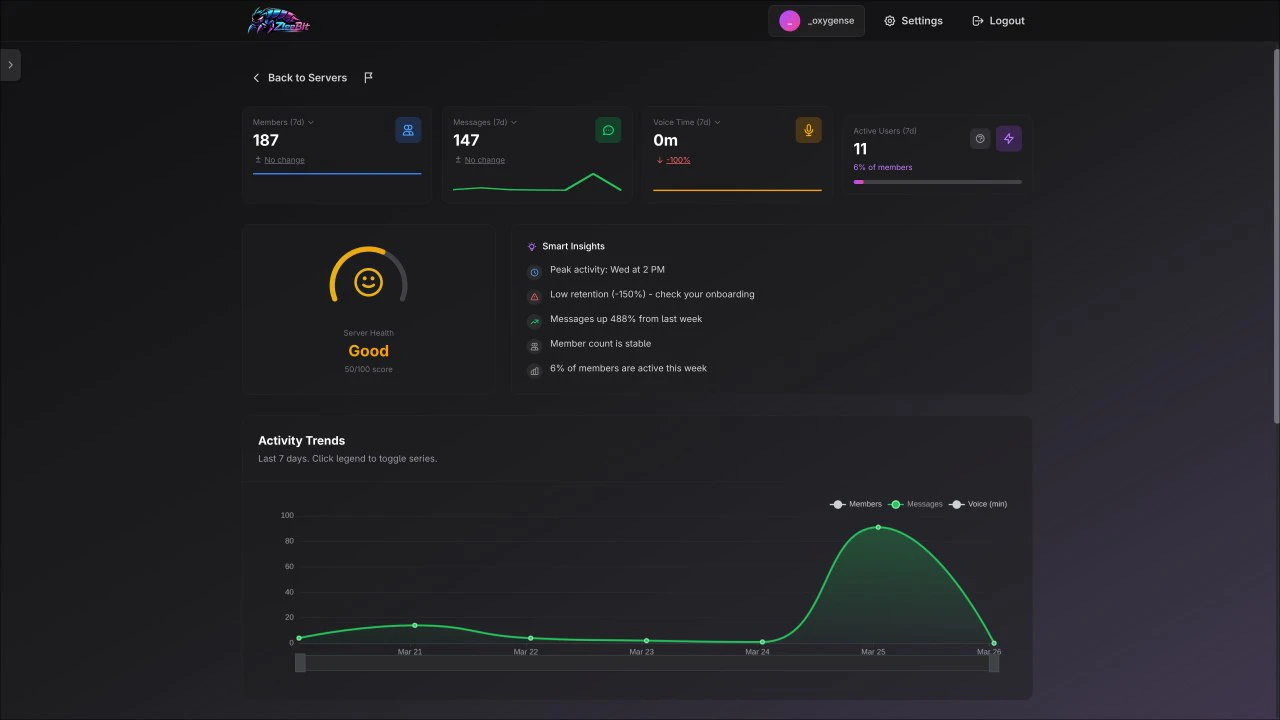Click the clock icon beside peak activity insight
This screenshot has height=720, width=1280.
tap(534, 271)
